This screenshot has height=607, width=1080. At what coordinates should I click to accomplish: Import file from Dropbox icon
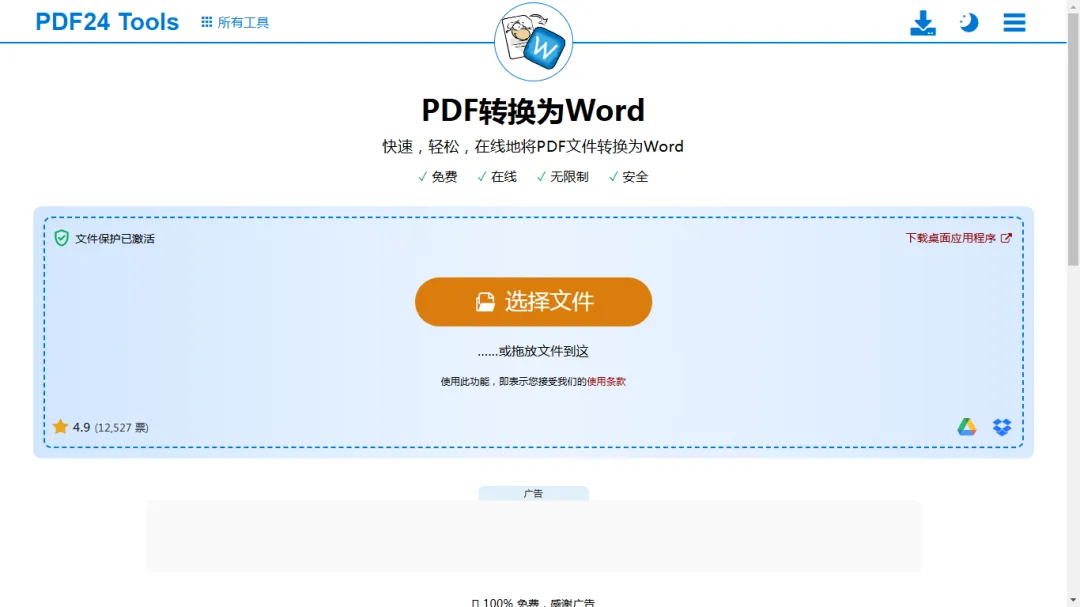[x=1001, y=427]
